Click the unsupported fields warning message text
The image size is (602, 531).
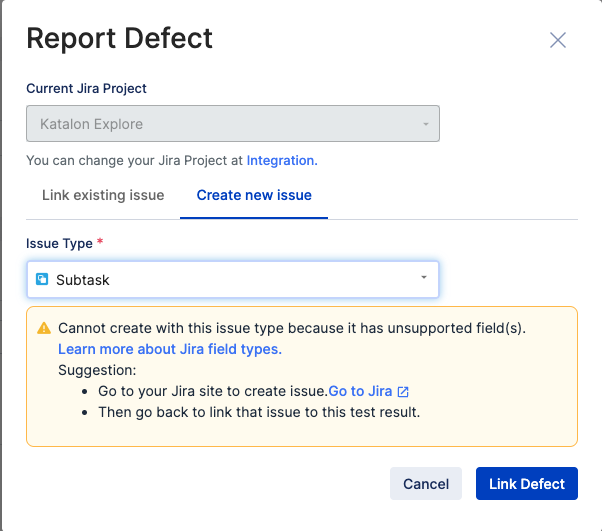click(x=292, y=328)
